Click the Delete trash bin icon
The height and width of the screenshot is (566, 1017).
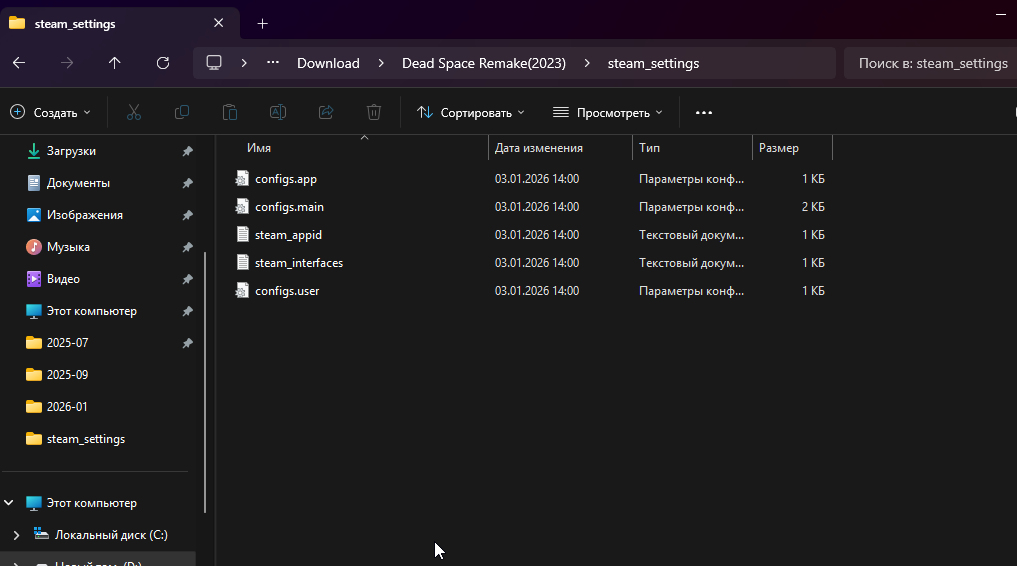click(374, 113)
